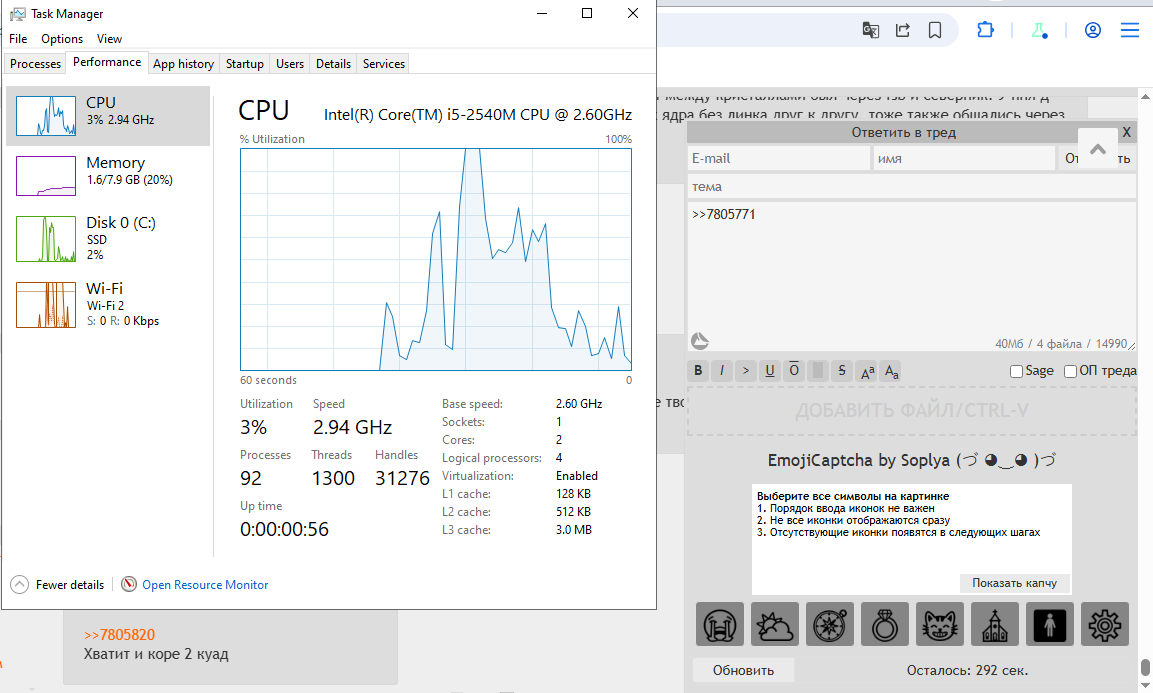Apply bold formatting in reply form
Viewport: 1153px width, 693px height.
(698, 371)
